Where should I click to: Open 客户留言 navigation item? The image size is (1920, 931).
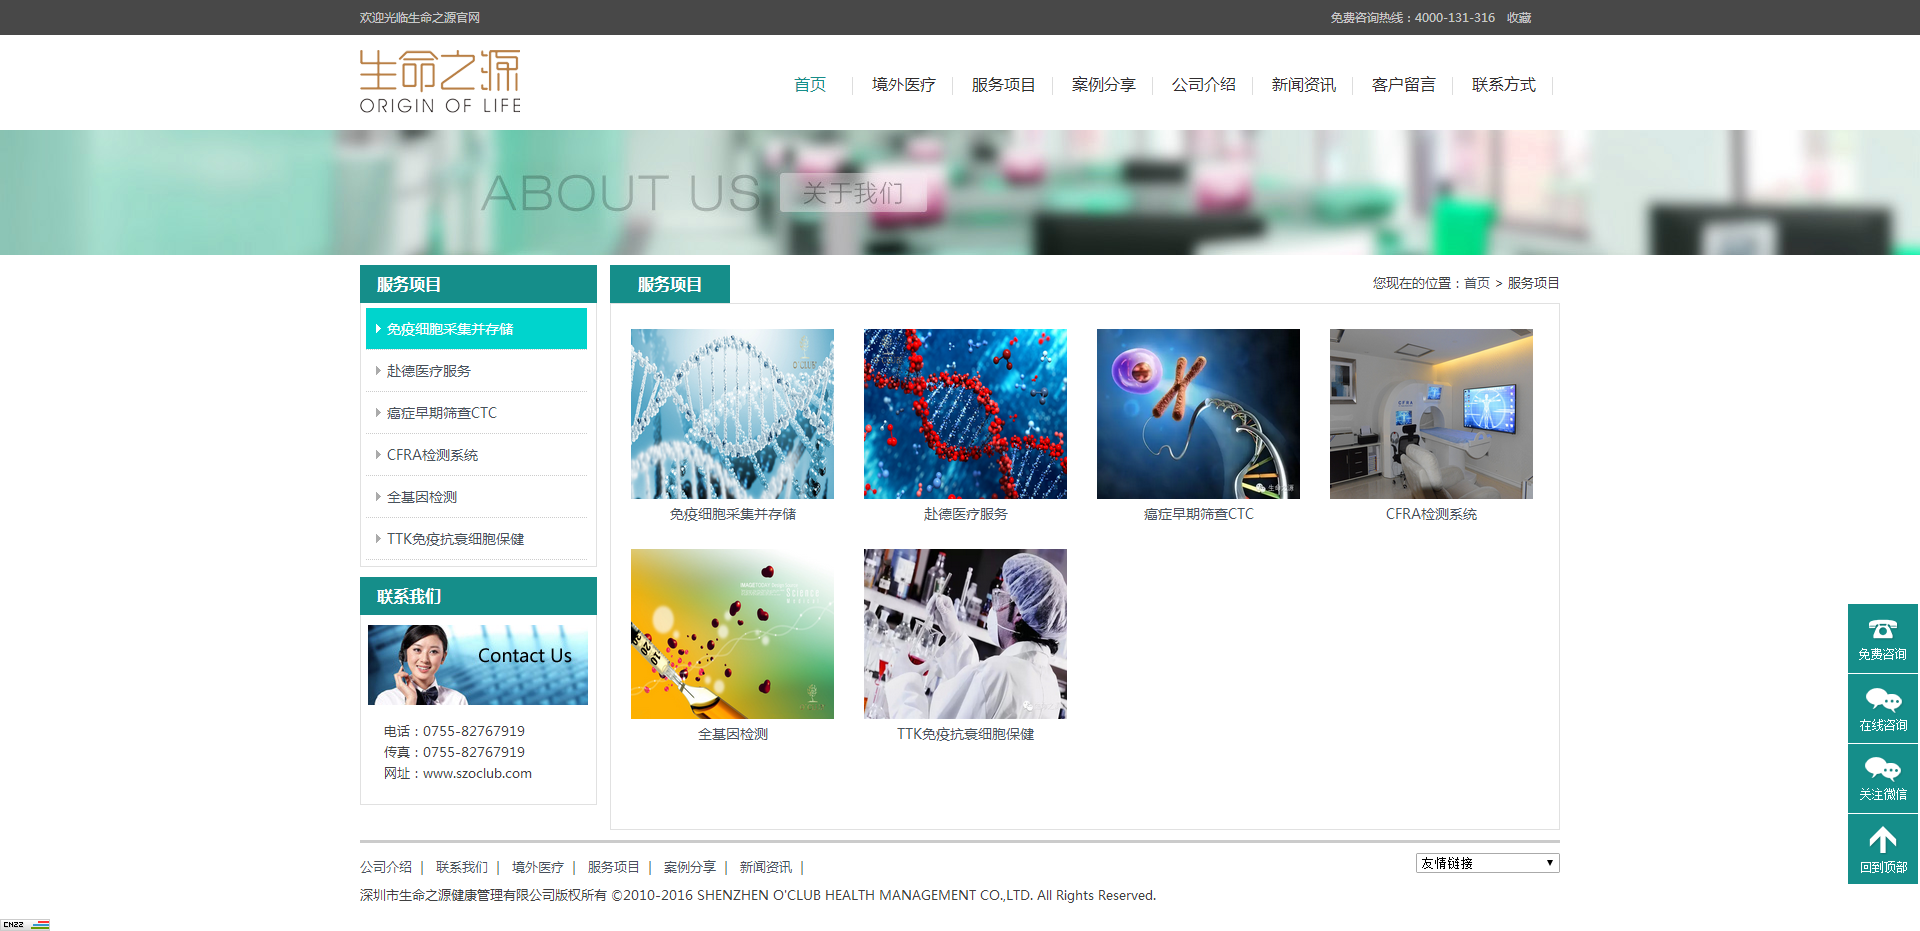click(x=1403, y=85)
